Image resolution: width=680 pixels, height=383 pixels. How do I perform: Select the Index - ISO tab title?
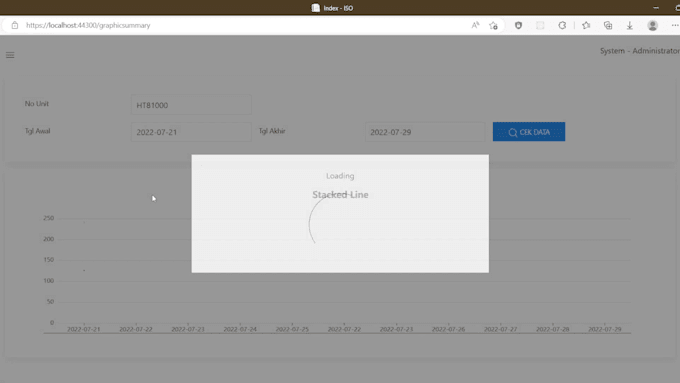click(338, 8)
